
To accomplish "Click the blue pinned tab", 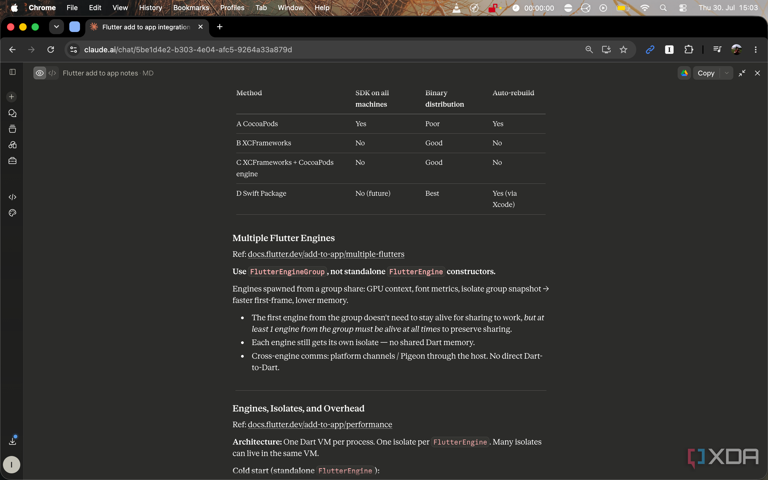I will [x=74, y=27].
